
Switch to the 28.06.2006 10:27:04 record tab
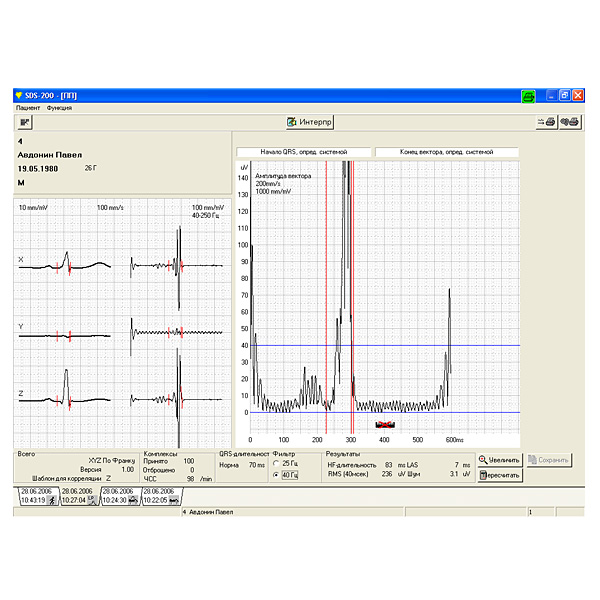click(78, 496)
